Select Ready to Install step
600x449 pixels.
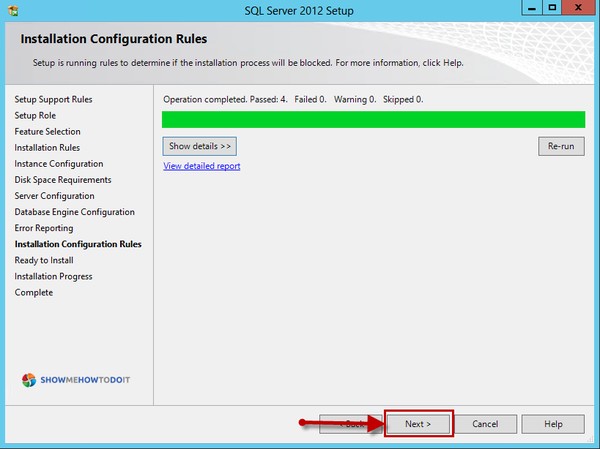pyautogui.click(x=44, y=260)
